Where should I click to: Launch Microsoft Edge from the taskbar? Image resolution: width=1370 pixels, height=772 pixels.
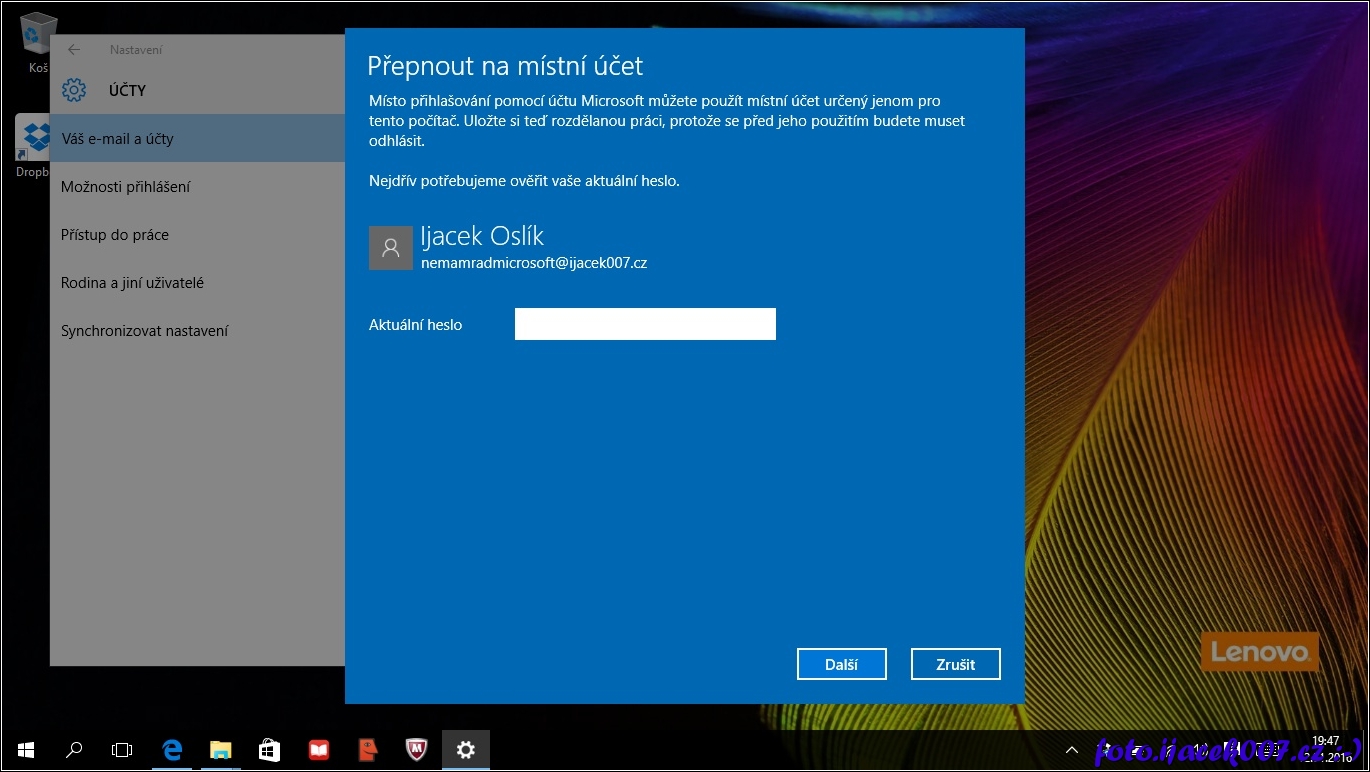(x=172, y=749)
